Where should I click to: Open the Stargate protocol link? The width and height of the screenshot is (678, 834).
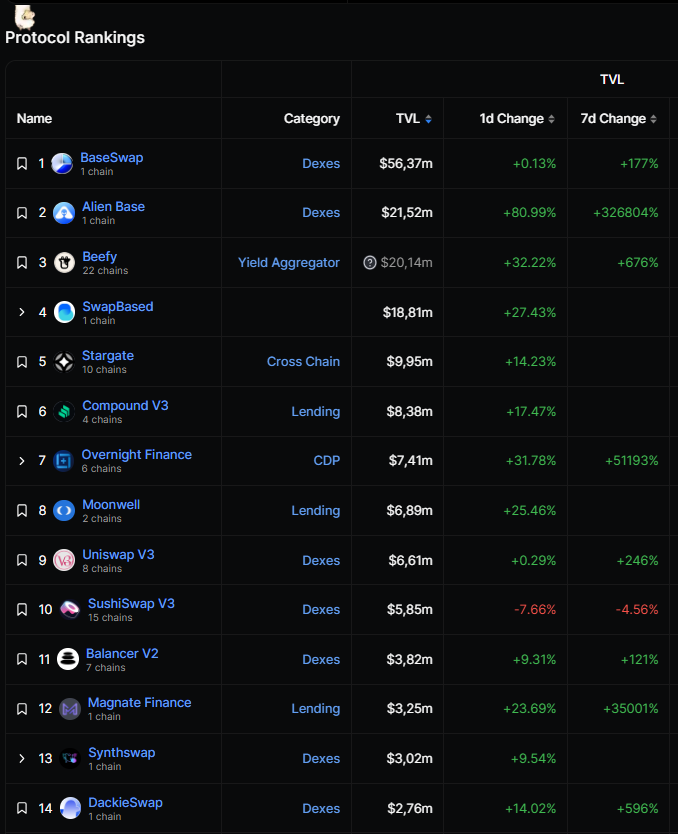click(x=108, y=355)
